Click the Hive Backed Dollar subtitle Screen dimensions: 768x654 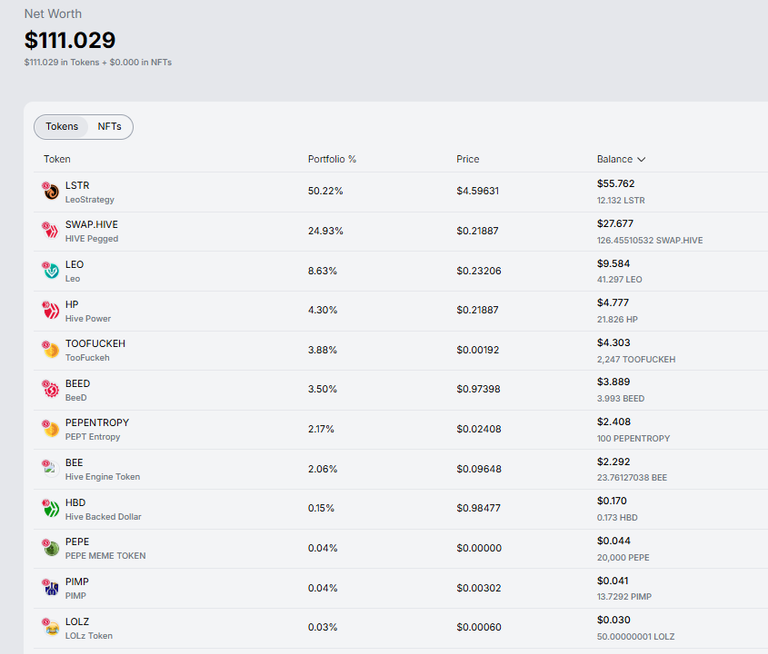click(x=103, y=517)
